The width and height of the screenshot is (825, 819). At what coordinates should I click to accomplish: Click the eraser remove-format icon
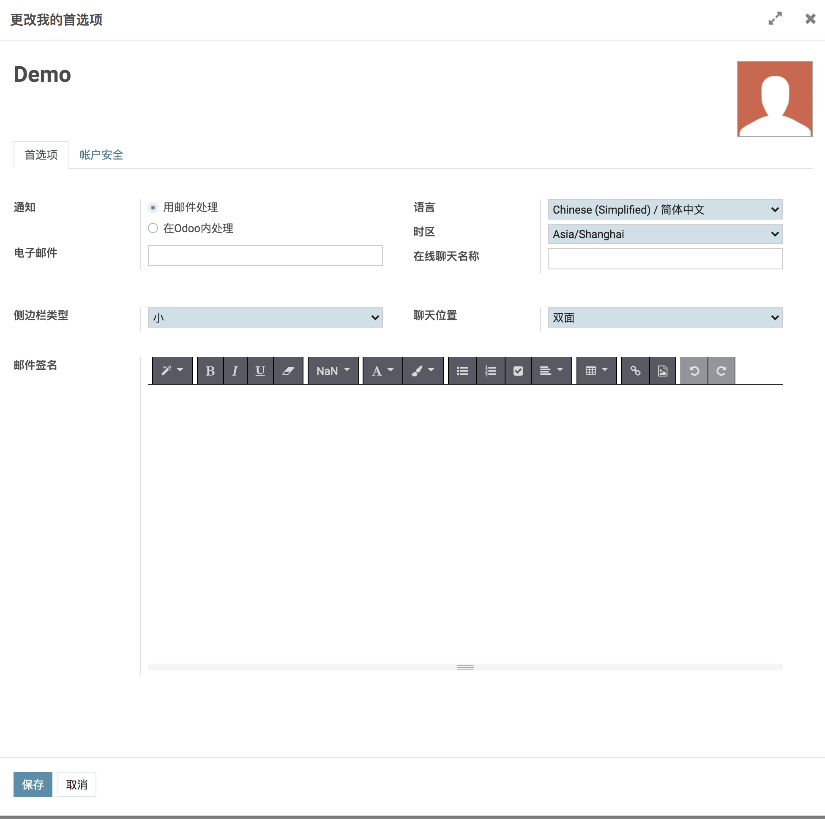(x=289, y=371)
